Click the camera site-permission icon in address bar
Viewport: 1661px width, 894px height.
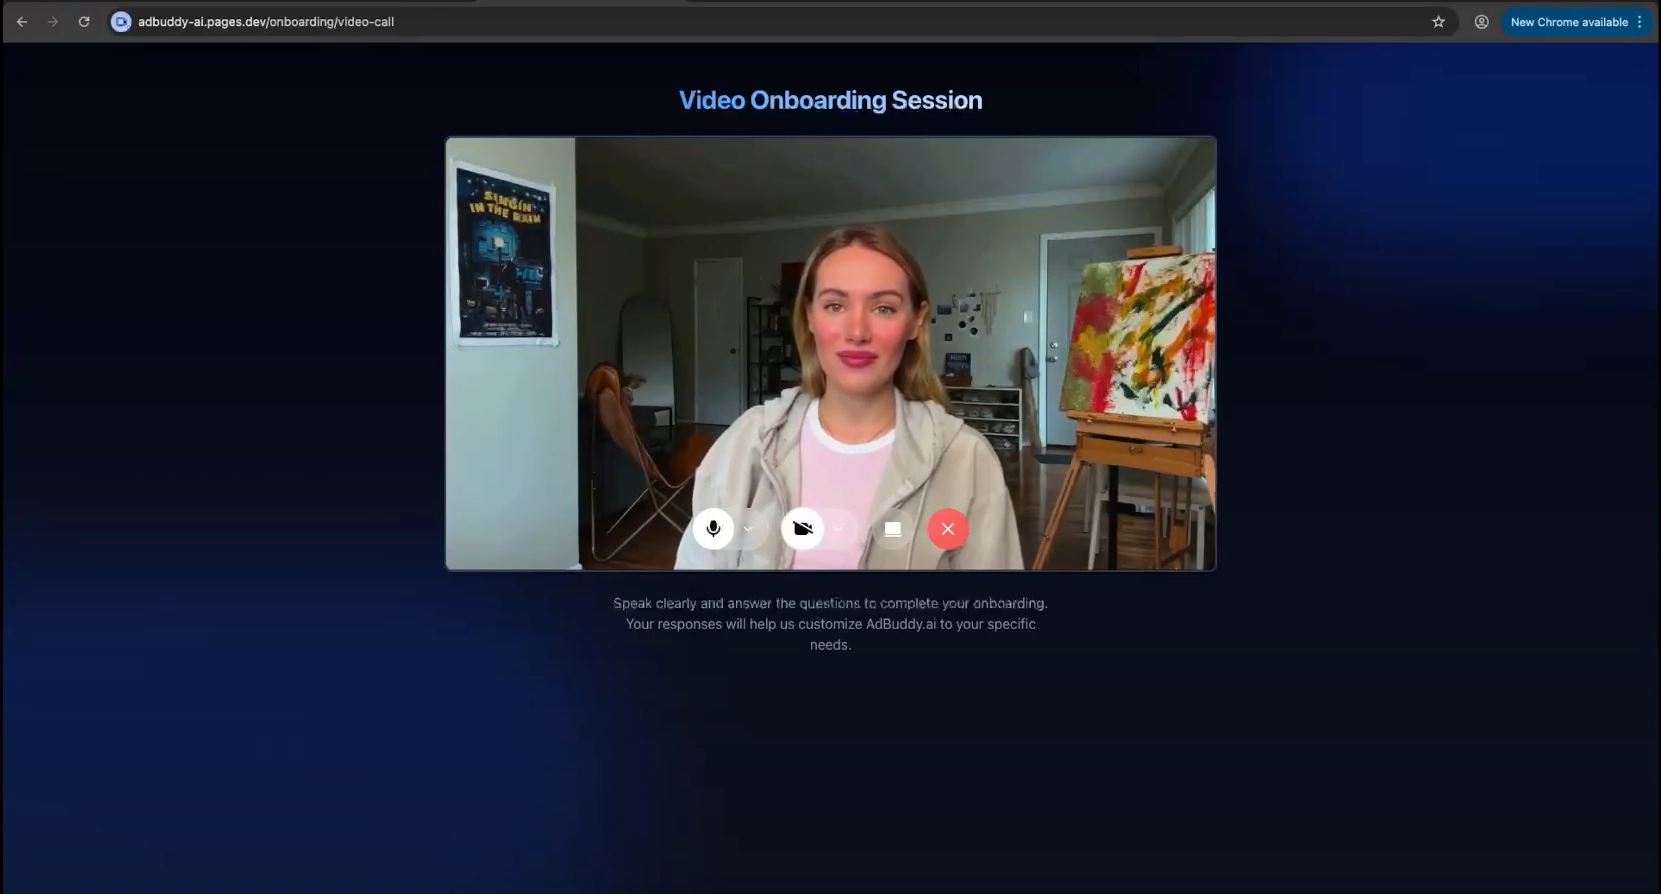pyautogui.click(x=121, y=21)
